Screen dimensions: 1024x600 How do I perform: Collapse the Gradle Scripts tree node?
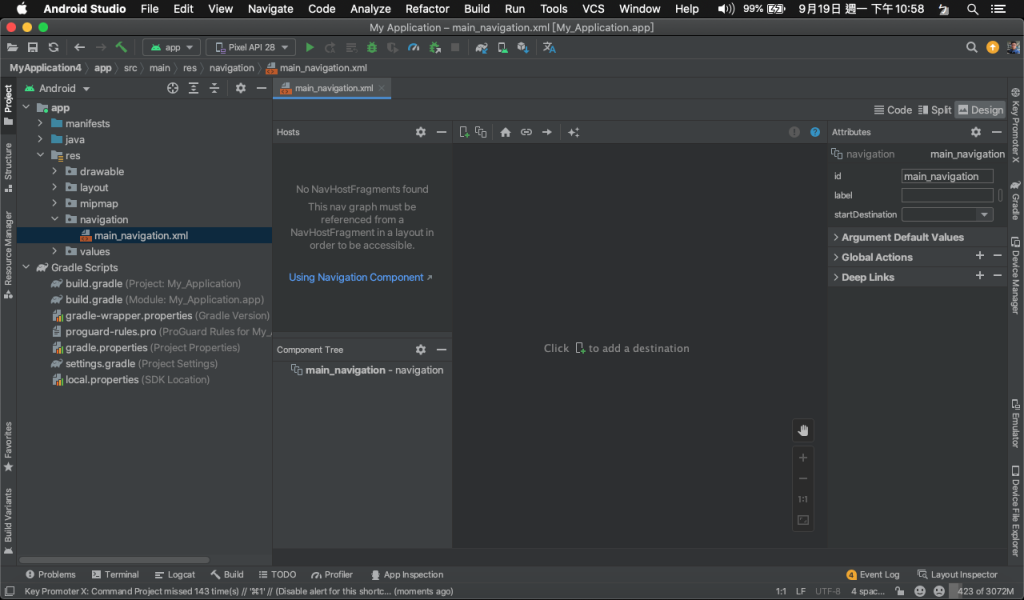tap(25, 268)
